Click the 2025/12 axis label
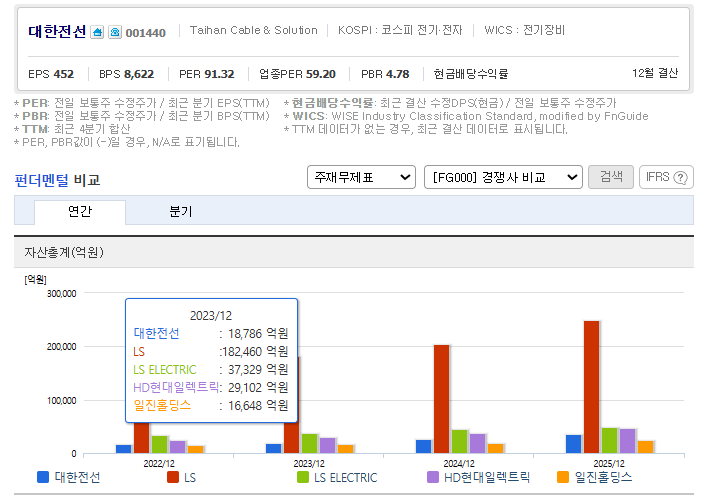Image resolution: width=705 pixels, height=503 pixels. pos(609,463)
